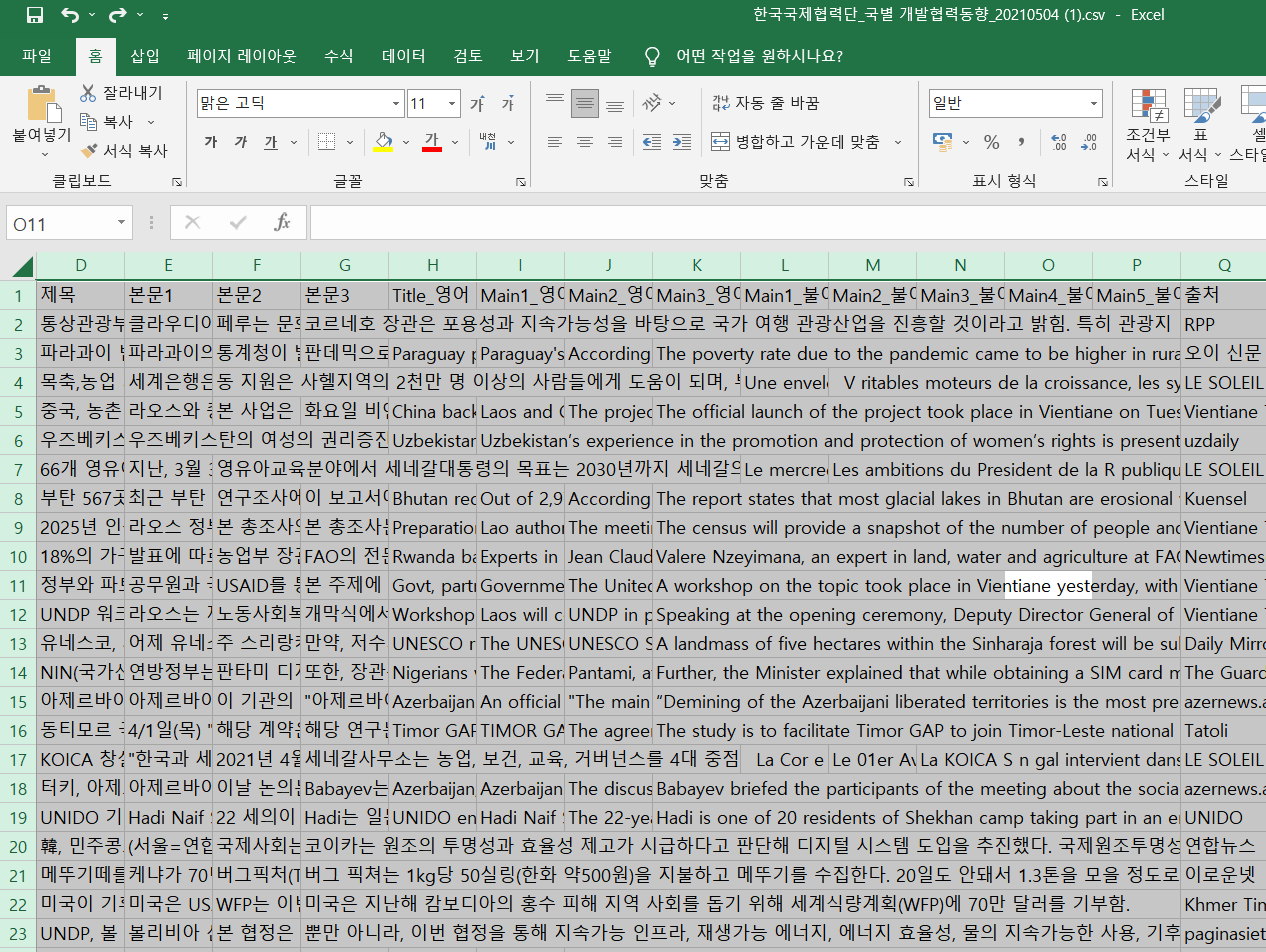This screenshot has width=1266, height=952.
Task: Open the 도움말 tab
Action: (590, 56)
